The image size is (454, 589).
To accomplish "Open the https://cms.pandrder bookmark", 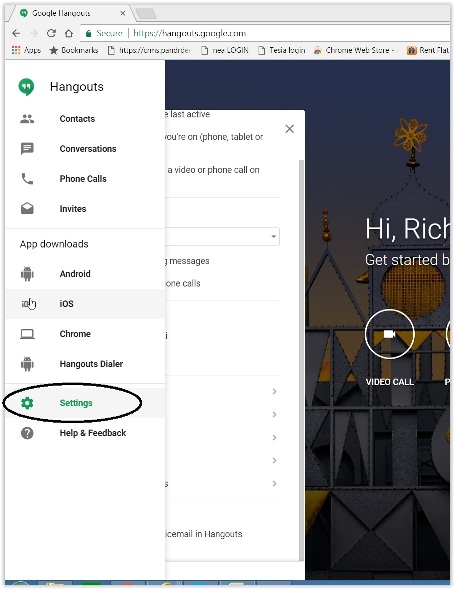I will [149, 50].
